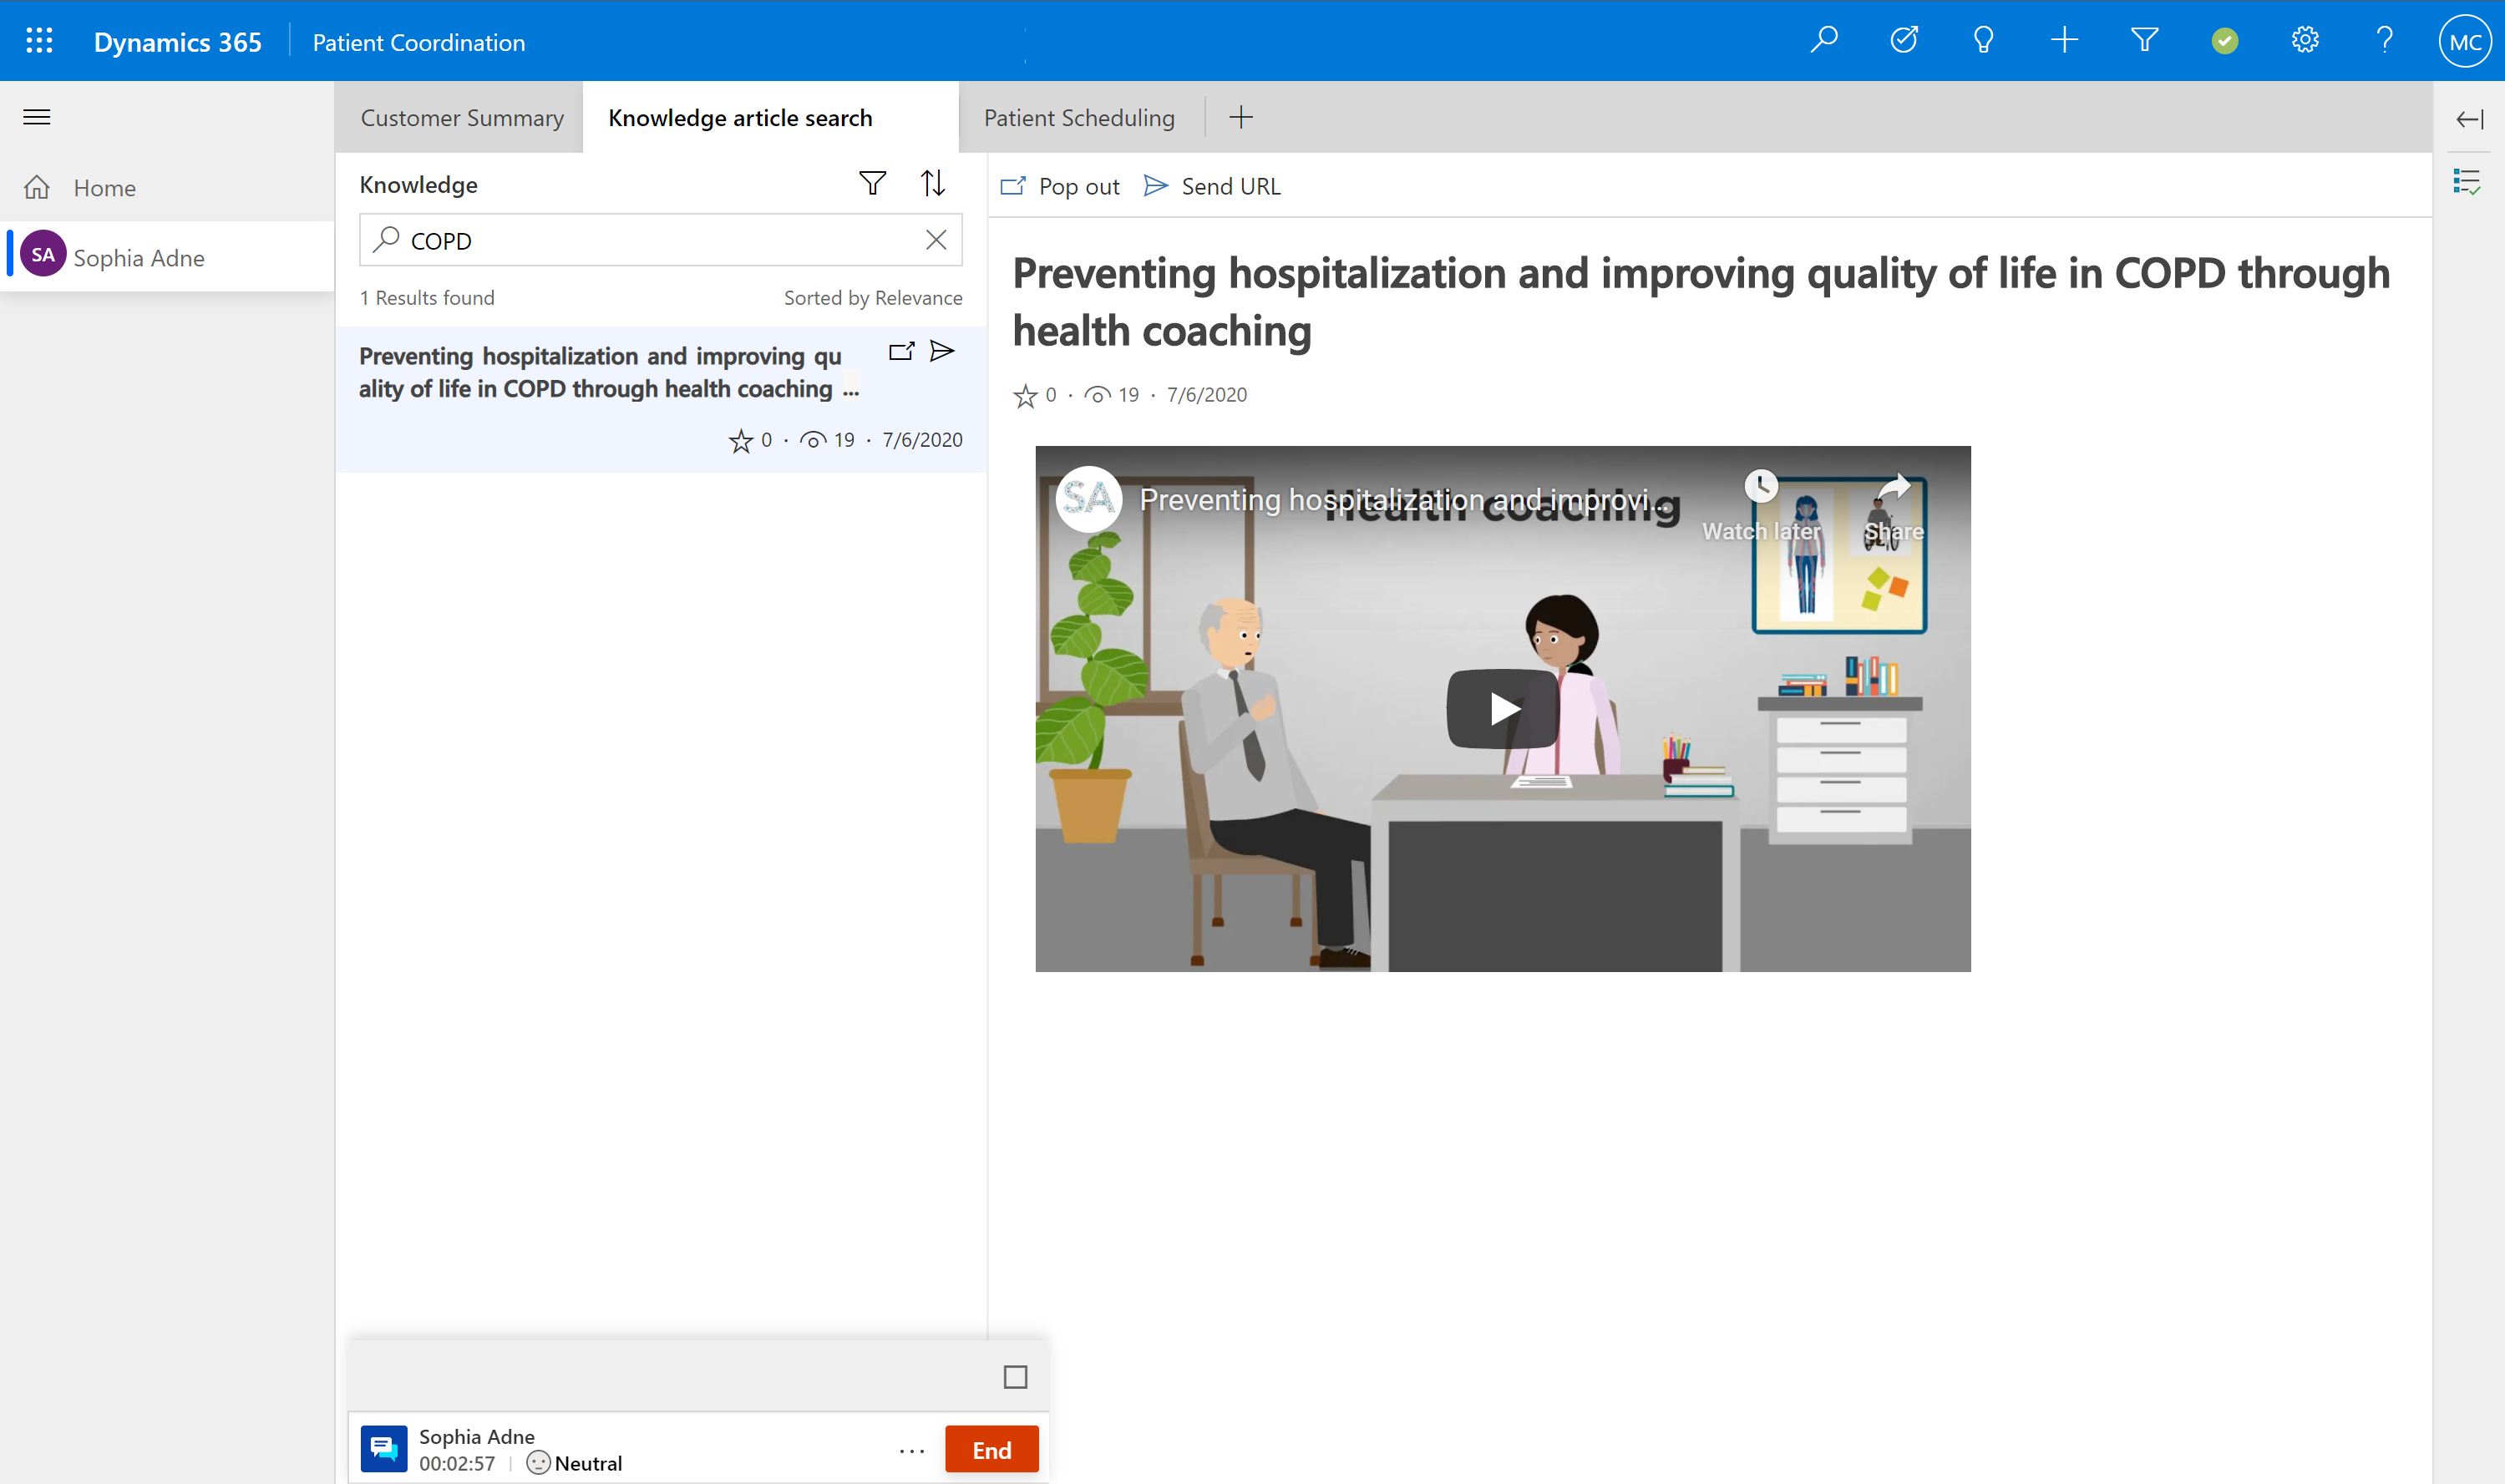The image size is (2505, 1484).
Task: Expand the collapsed left sidebar panel
Action: point(37,117)
